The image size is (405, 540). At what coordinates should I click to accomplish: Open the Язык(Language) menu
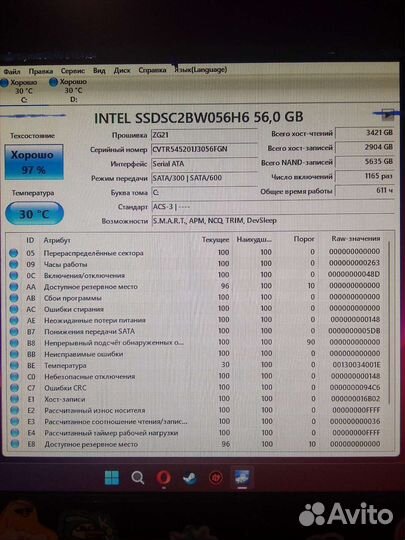click(200, 70)
